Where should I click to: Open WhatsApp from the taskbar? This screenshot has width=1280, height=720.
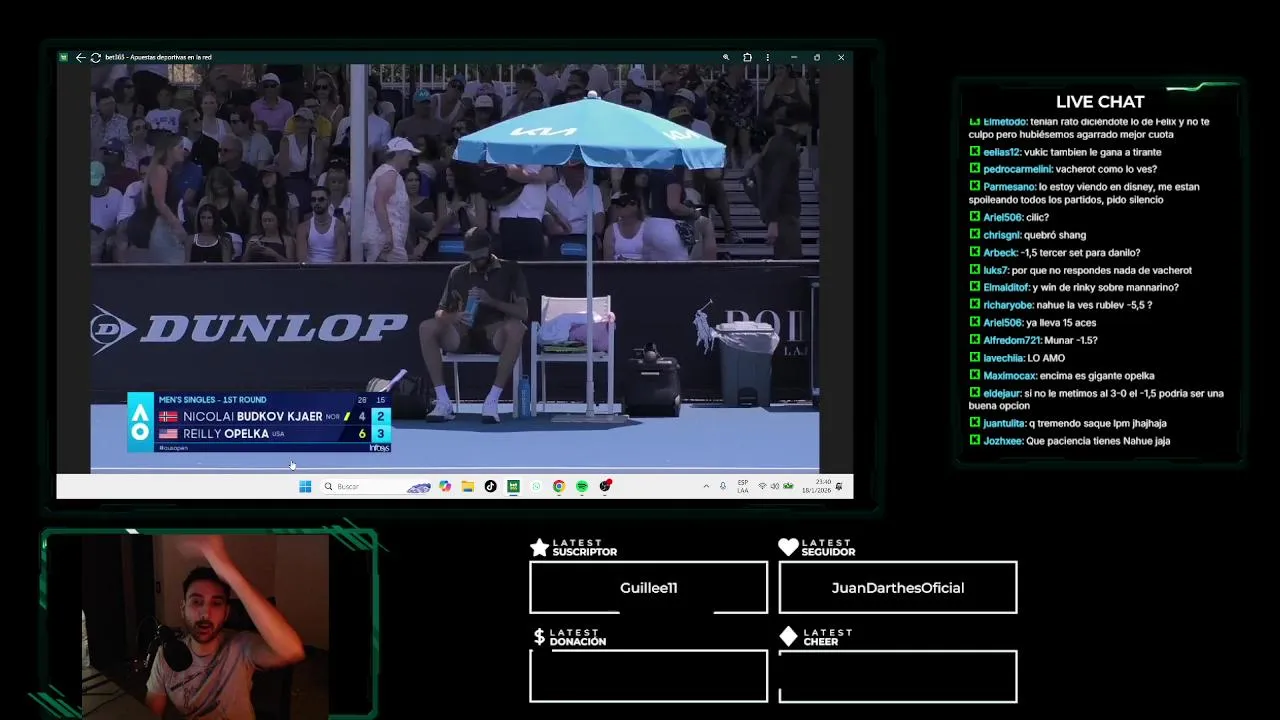pos(536,486)
